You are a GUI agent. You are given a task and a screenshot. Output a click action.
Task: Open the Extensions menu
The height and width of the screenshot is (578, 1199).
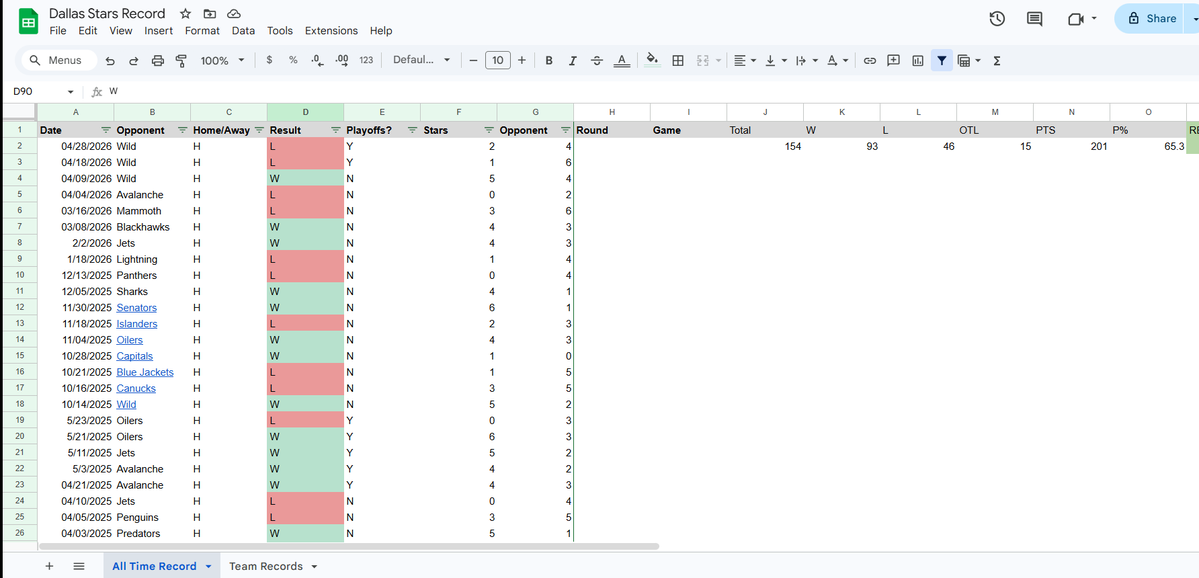[x=331, y=31]
